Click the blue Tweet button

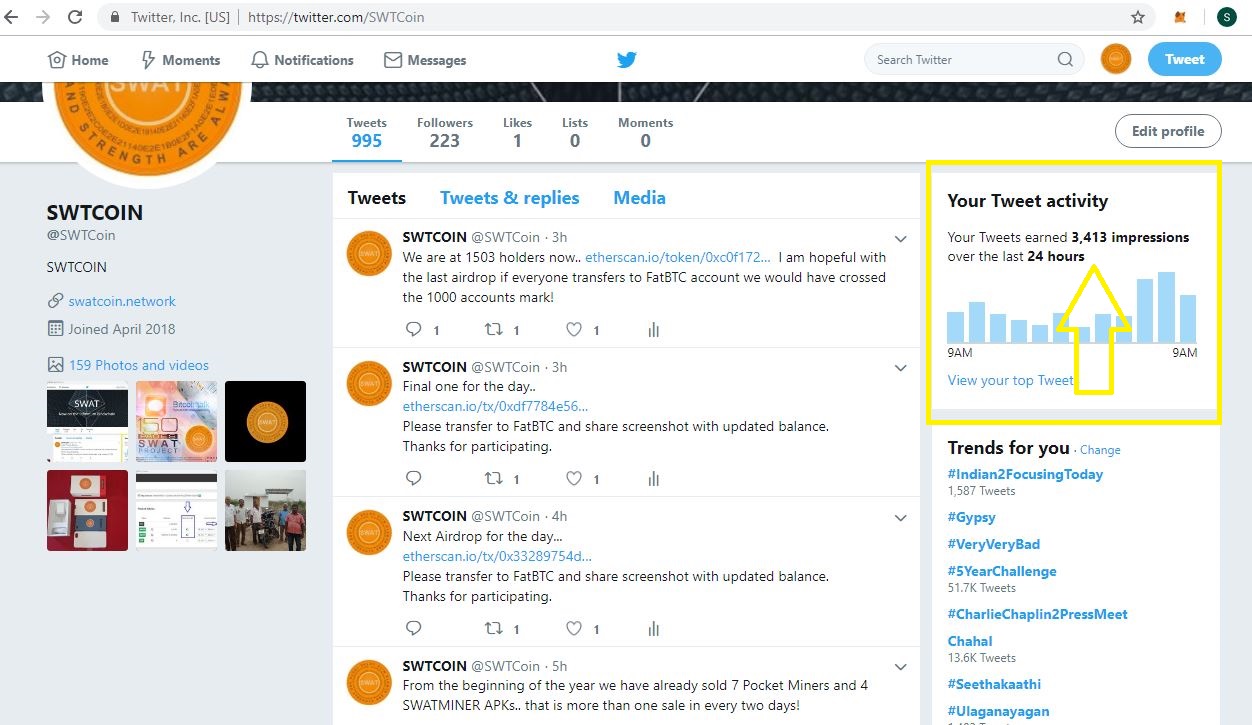coord(1185,59)
